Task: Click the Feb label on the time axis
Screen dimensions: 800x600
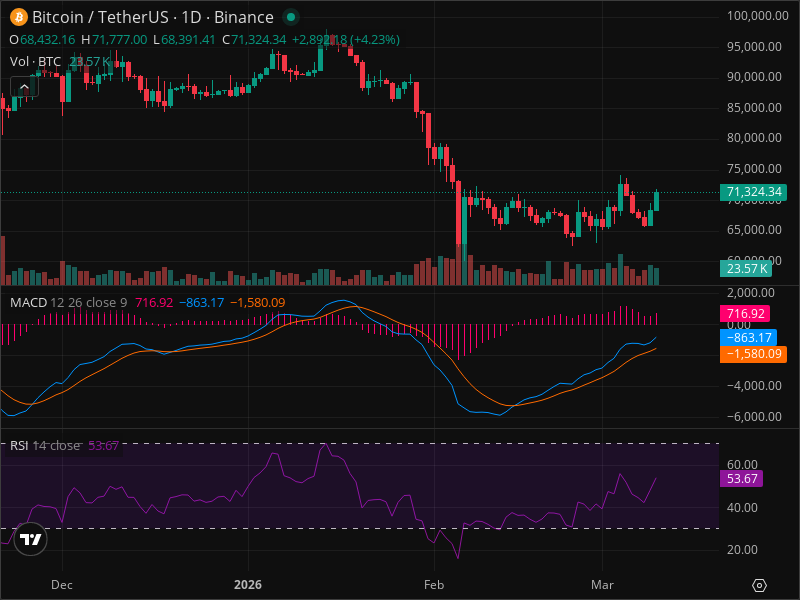Action: (434, 585)
